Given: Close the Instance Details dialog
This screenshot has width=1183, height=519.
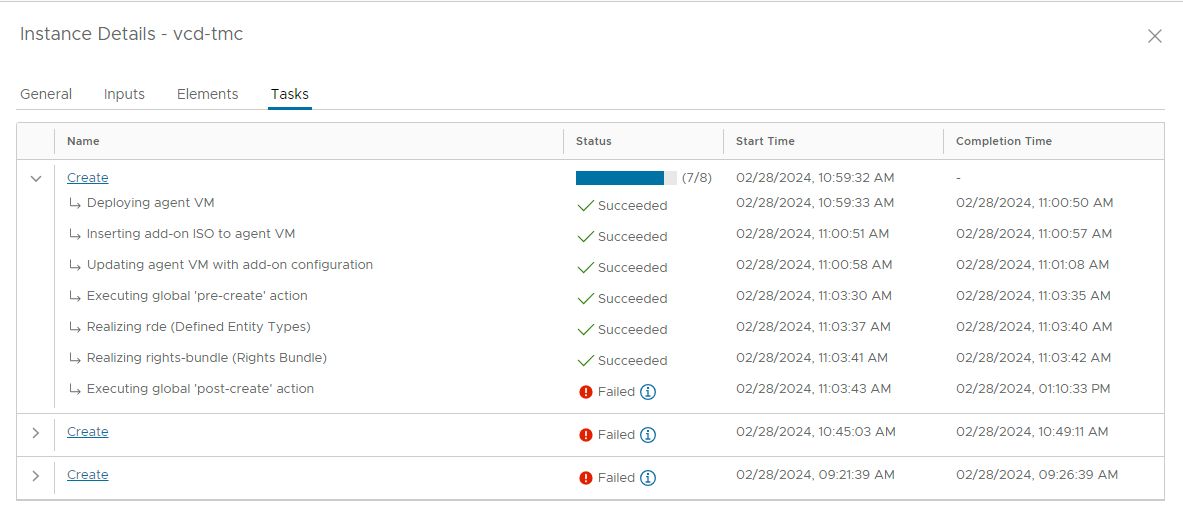Looking at the screenshot, I should click(1154, 36).
